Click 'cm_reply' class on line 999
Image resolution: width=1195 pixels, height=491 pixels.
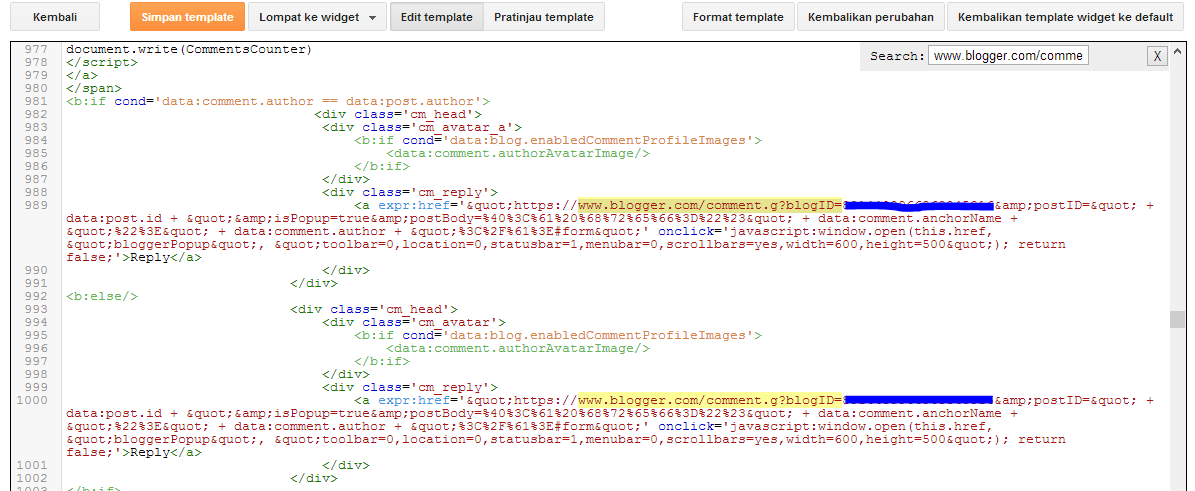tap(453, 387)
